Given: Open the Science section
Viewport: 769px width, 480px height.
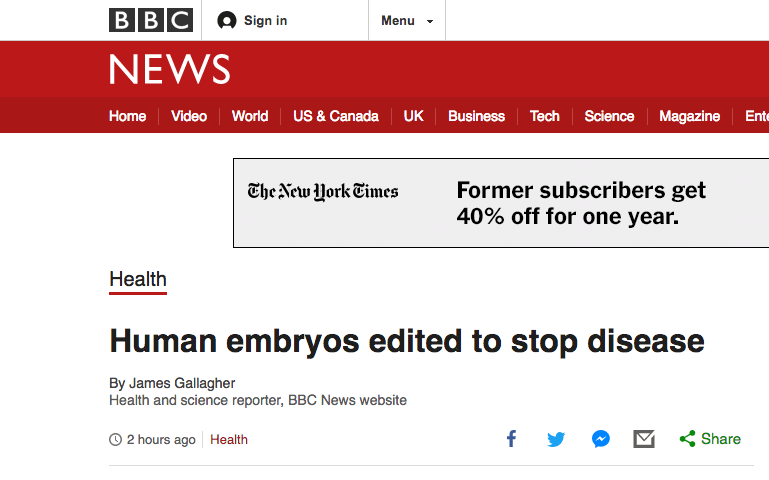Looking at the screenshot, I should point(609,116).
